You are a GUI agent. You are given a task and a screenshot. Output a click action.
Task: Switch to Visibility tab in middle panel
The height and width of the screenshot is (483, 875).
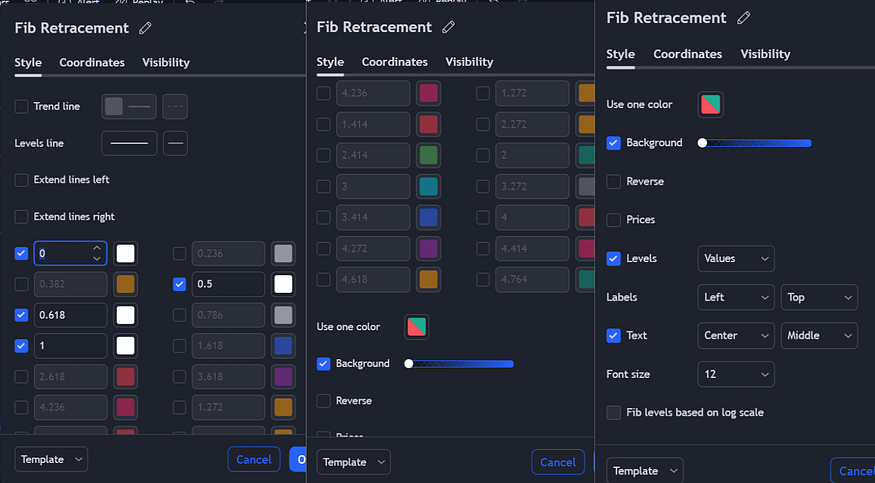pos(469,62)
